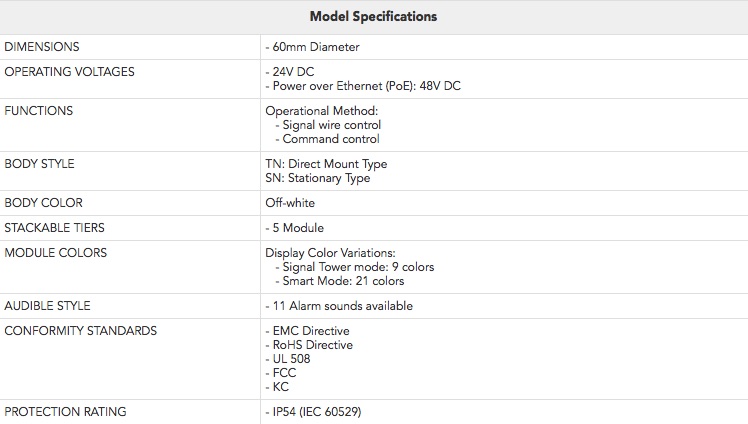Click the TN: Direct Mount Type text
The width and height of the screenshot is (748, 424).
tap(326, 164)
